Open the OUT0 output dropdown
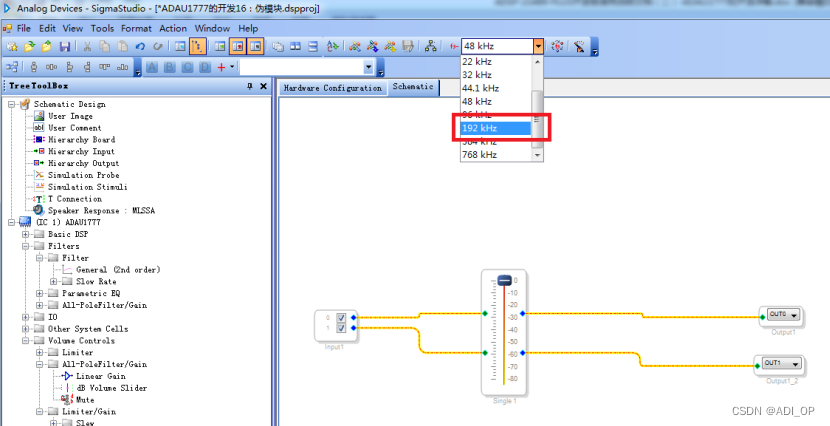The width and height of the screenshot is (830, 426). (x=794, y=315)
